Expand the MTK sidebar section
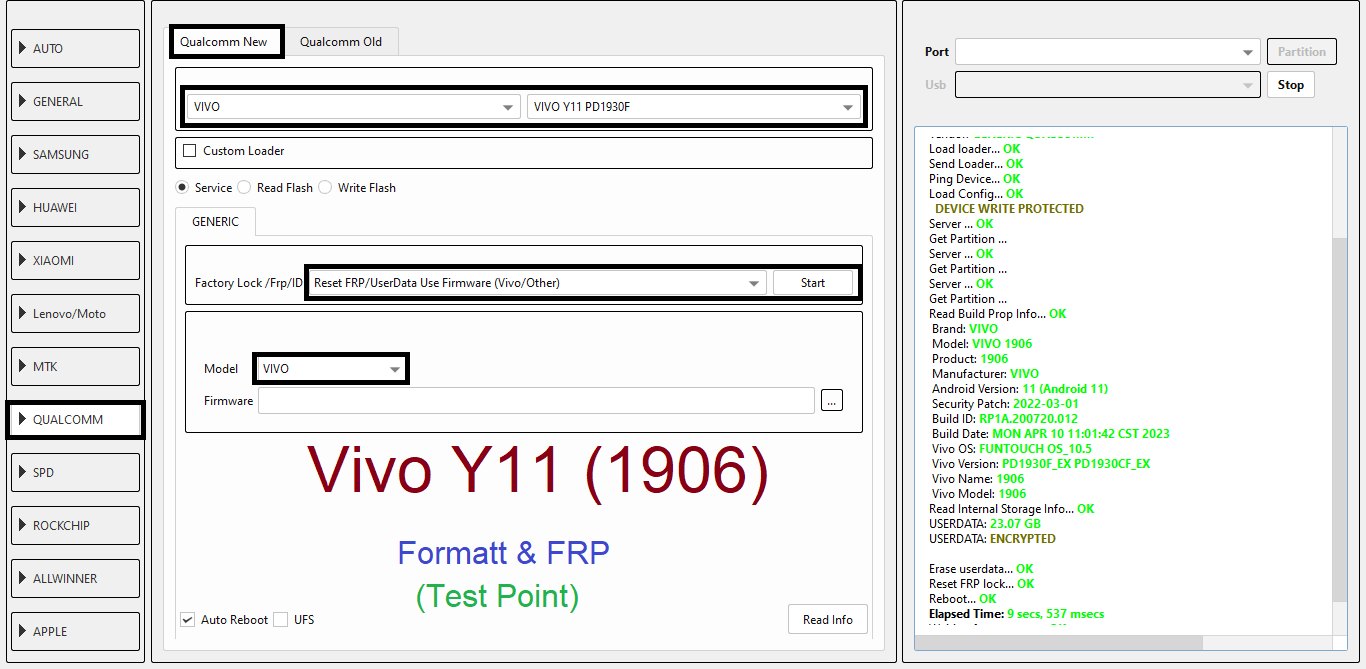 point(76,366)
